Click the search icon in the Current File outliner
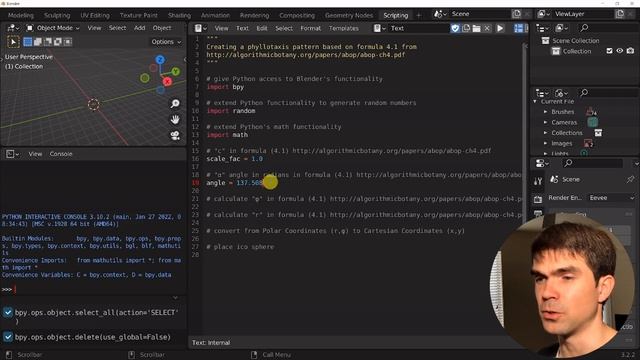 point(584,93)
